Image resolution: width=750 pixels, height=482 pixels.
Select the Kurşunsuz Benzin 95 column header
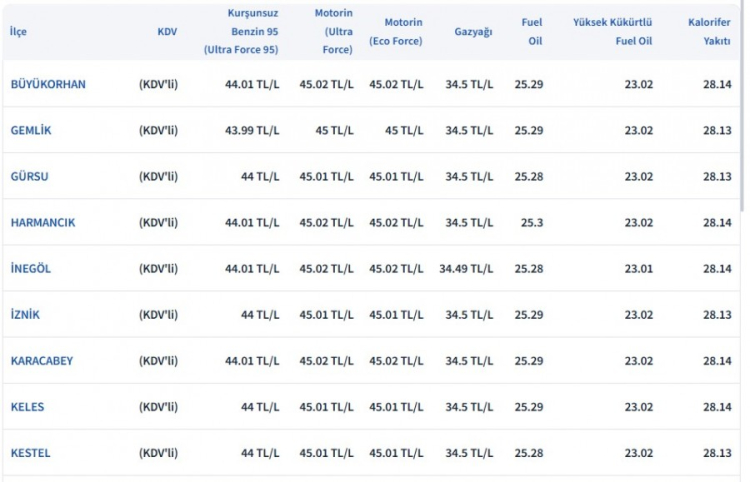(244, 32)
